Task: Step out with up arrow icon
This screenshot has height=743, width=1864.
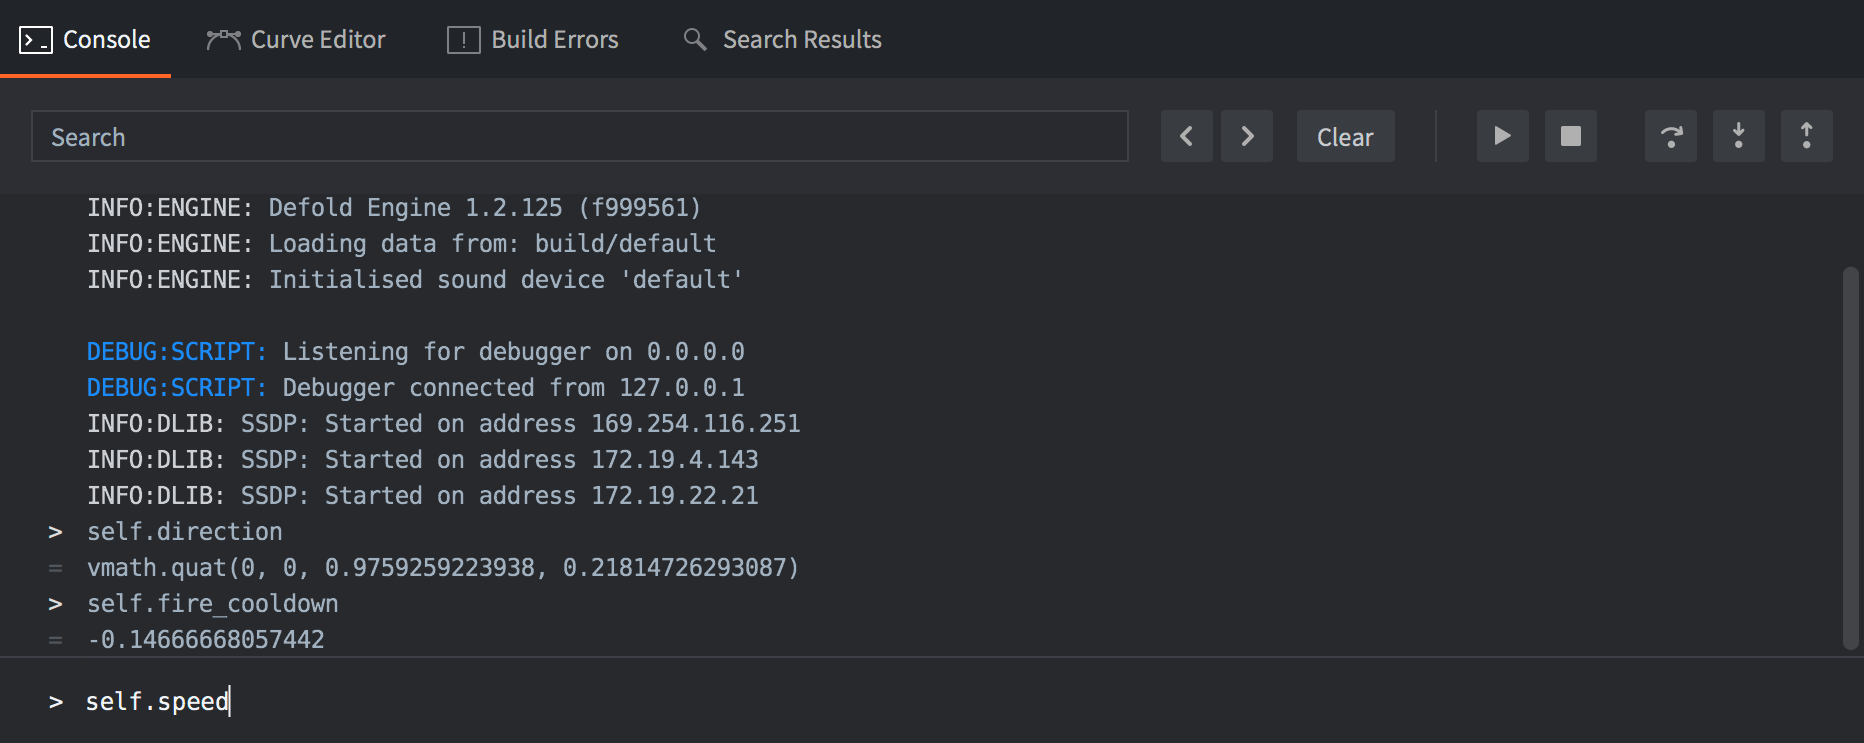Action: (1806, 137)
